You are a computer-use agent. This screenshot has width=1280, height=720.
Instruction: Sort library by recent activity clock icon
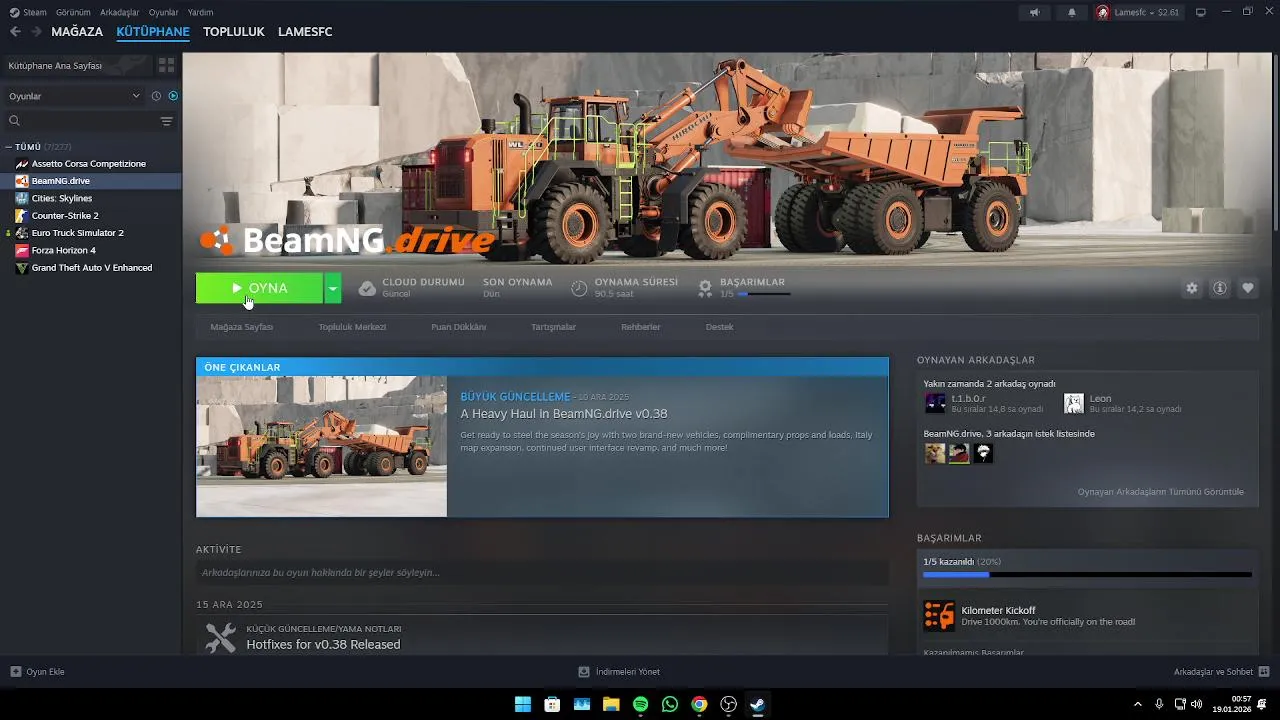click(x=156, y=96)
